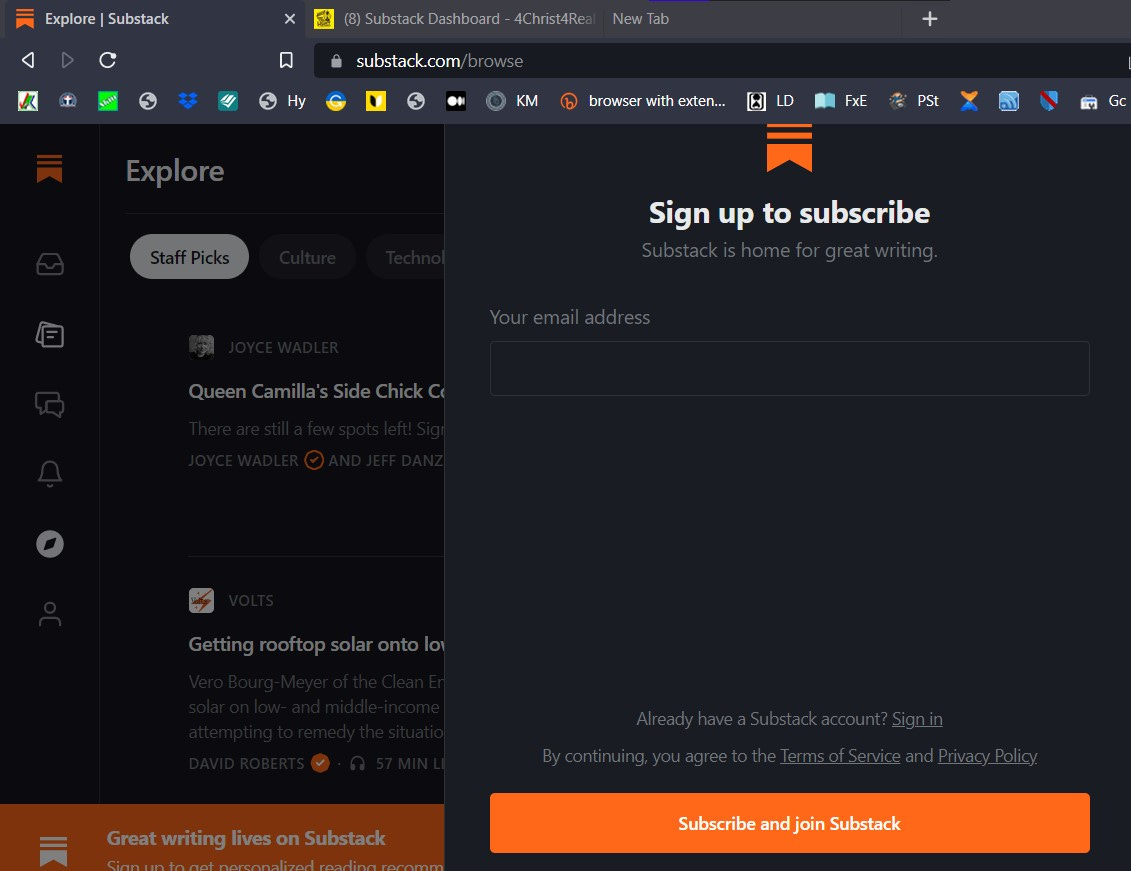Screen dimensions: 1131x871
Task: Open the LD bookmark
Action: 770,101
